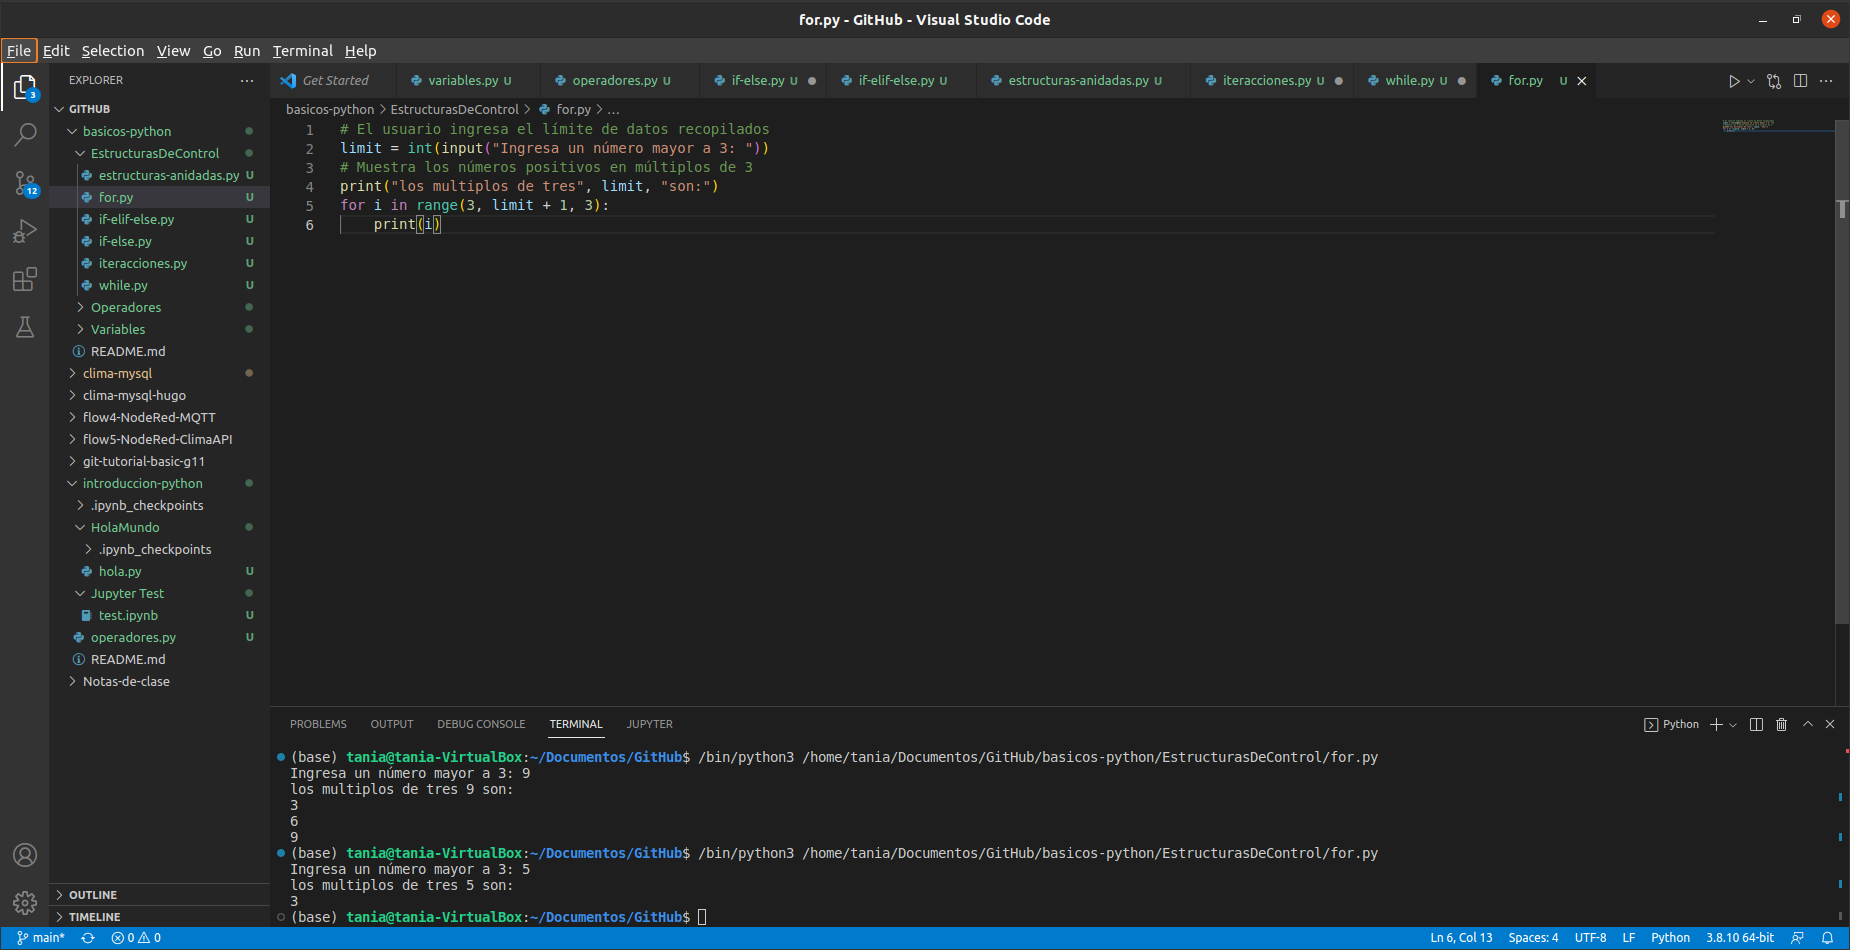This screenshot has width=1850, height=950.
Task: Open the Terminal menu
Action: click(x=303, y=51)
